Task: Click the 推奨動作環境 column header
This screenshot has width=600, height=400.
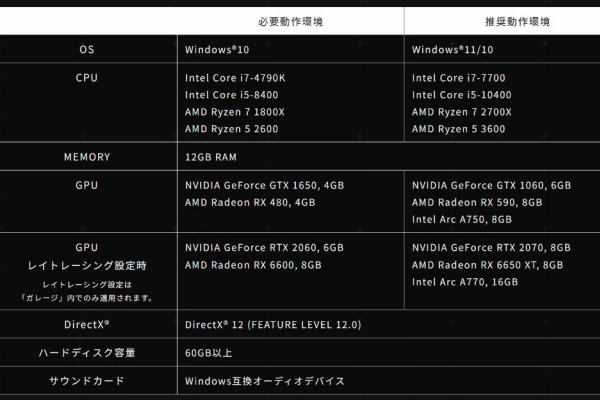Action: (x=517, y=21)
